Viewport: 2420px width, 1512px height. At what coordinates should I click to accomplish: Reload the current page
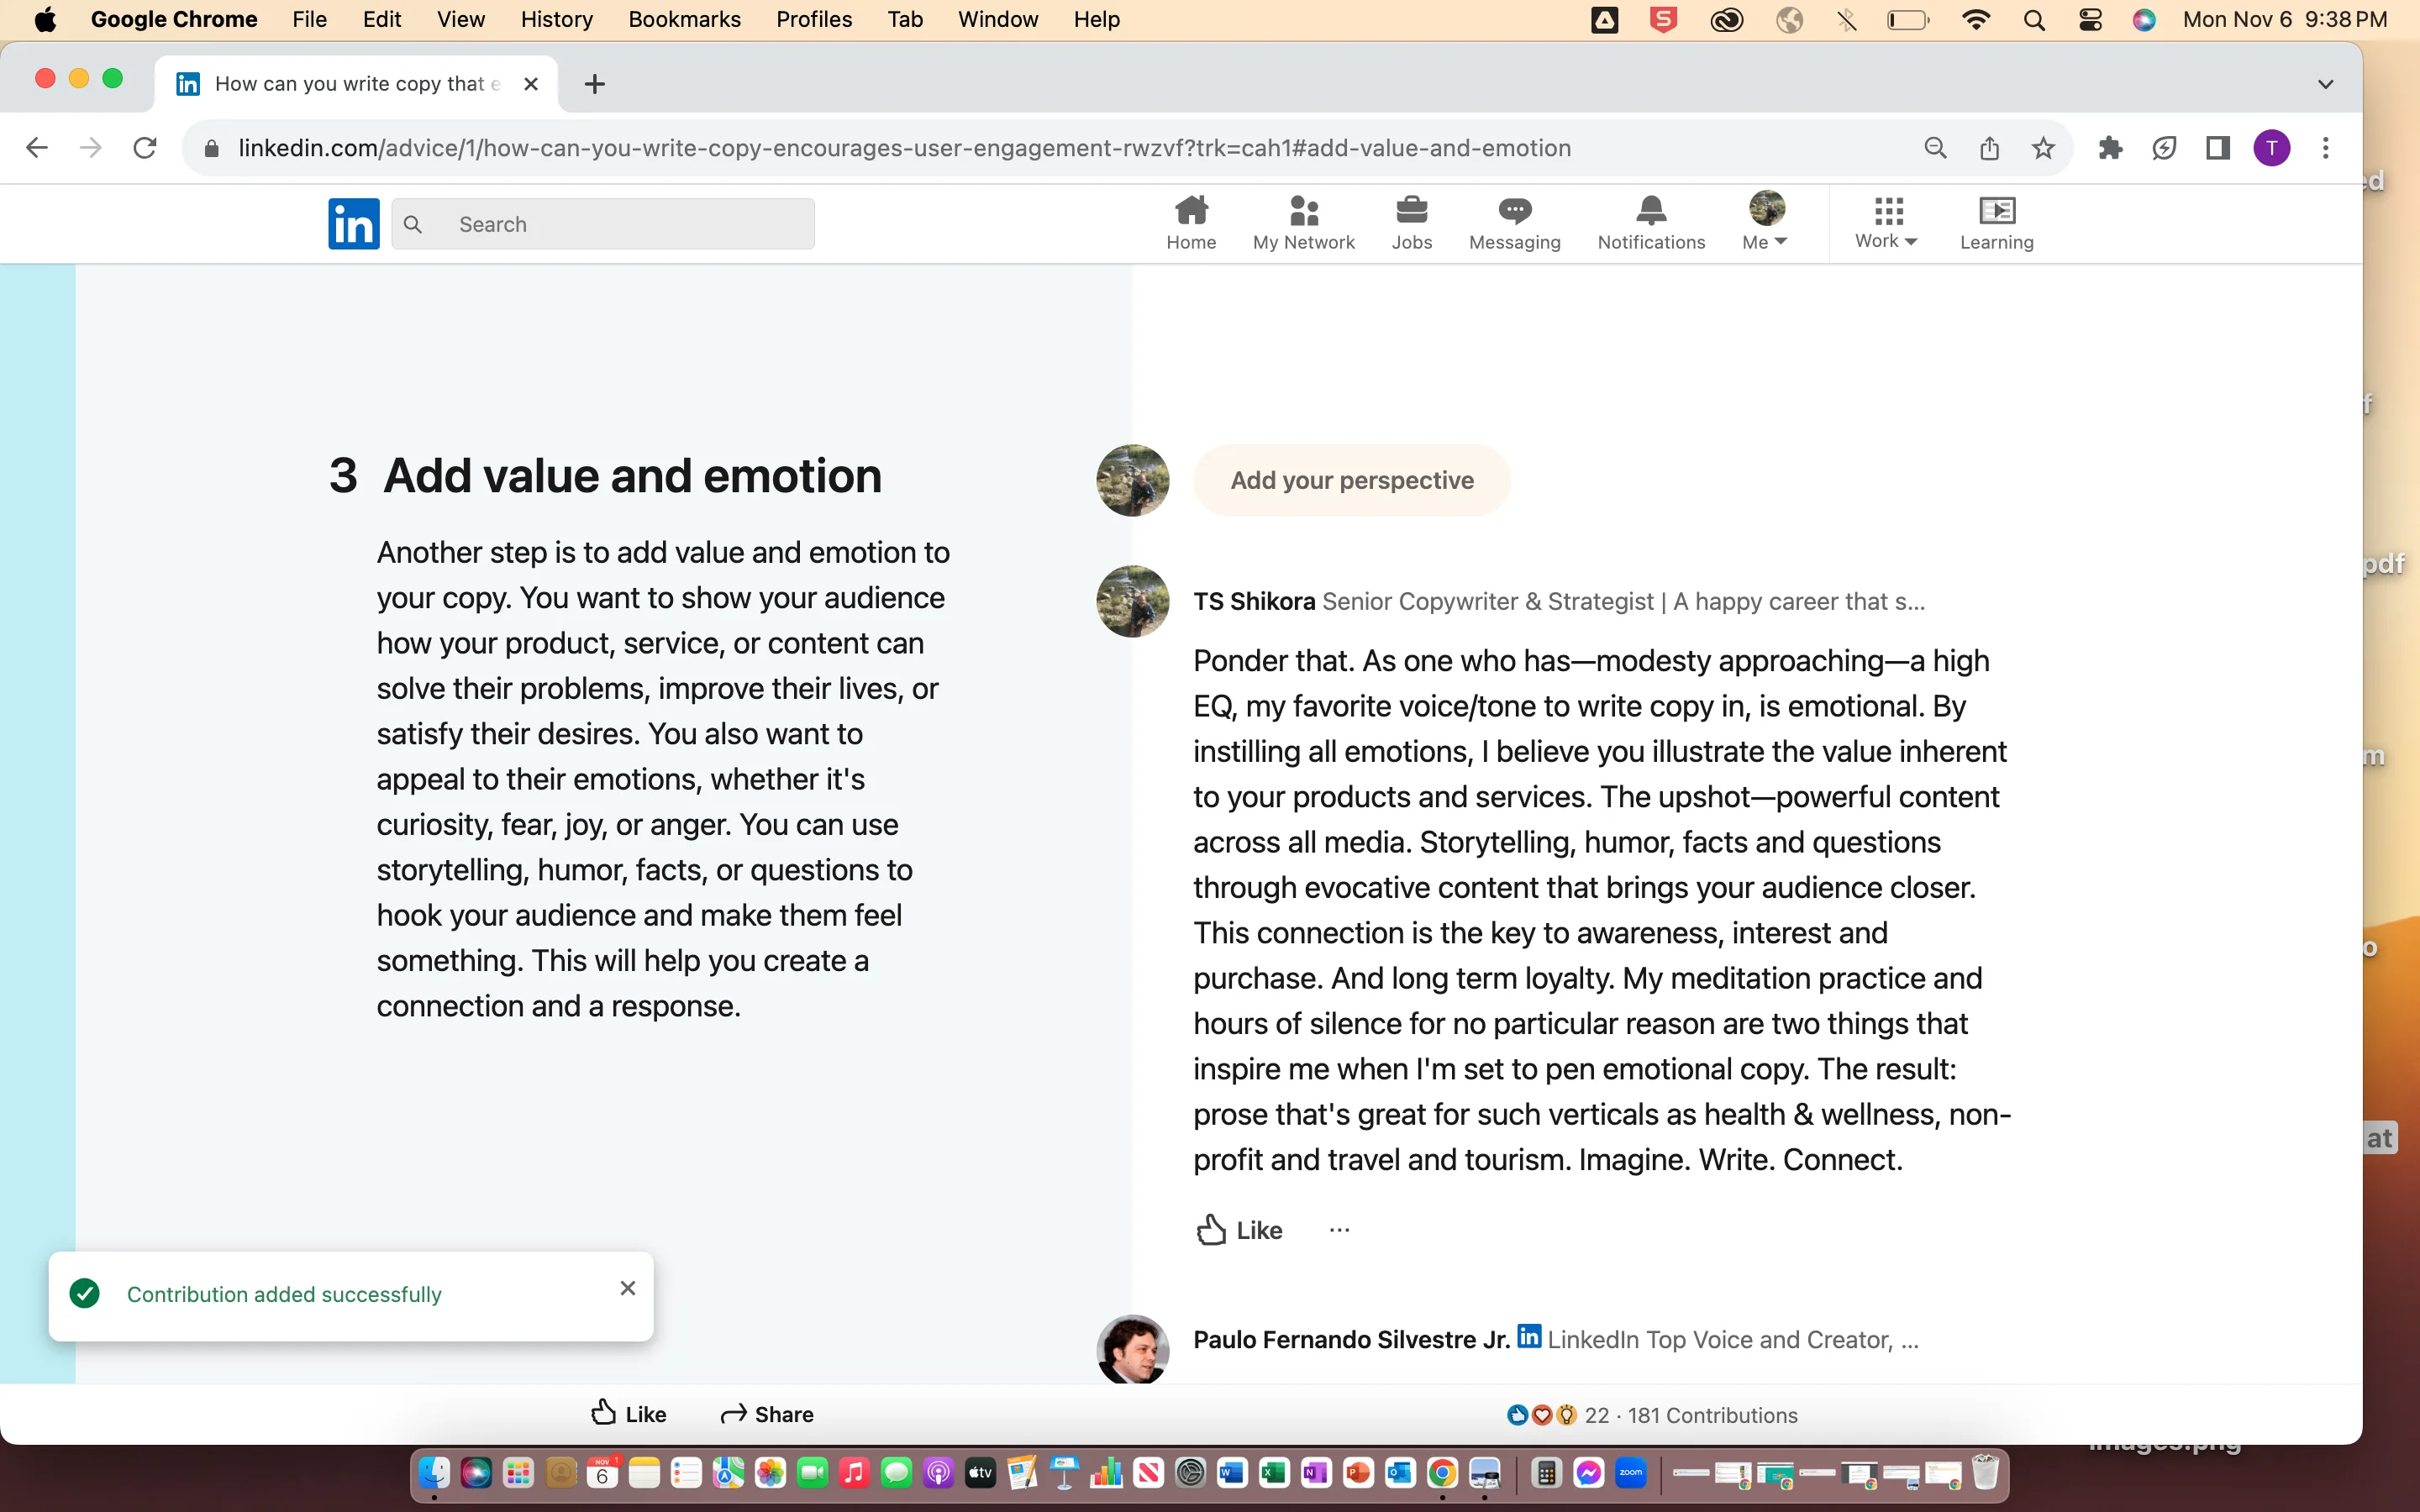click(x=145, y=148)
